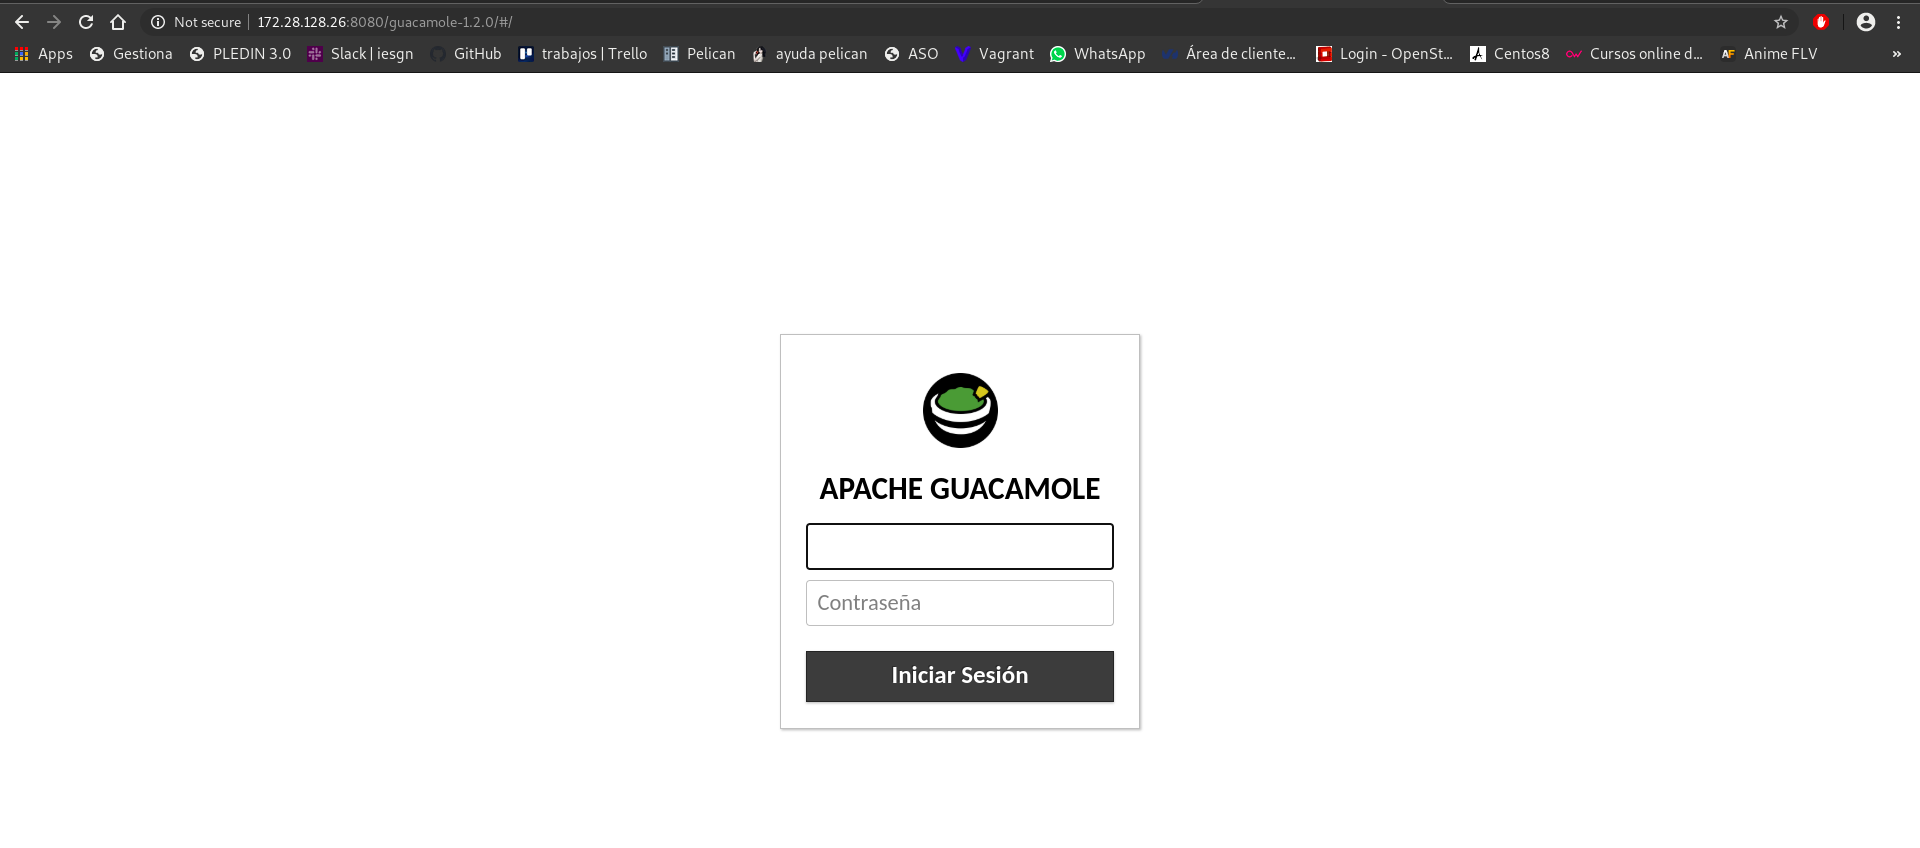Focus the username input field
The height and width of the screenshot is (848, 1920).
click(x=960, y=547)
